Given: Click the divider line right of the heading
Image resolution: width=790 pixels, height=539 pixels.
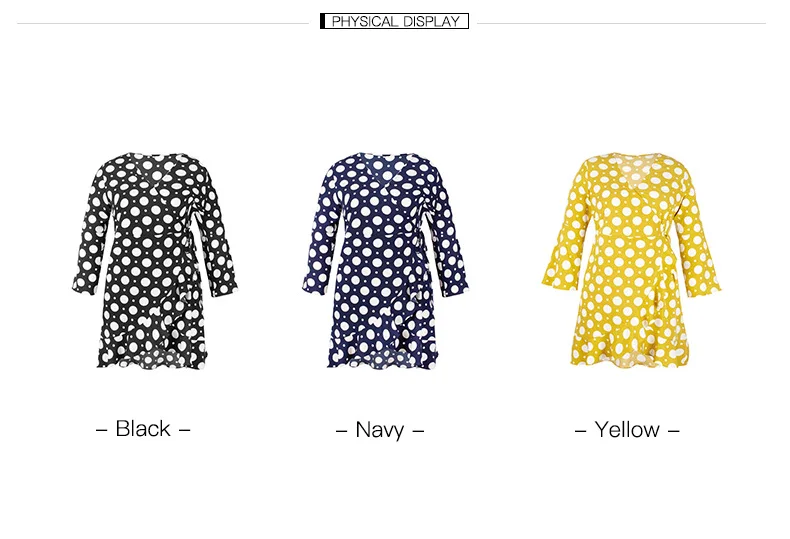Looking at the screenshot, I should tap(621, 23).
